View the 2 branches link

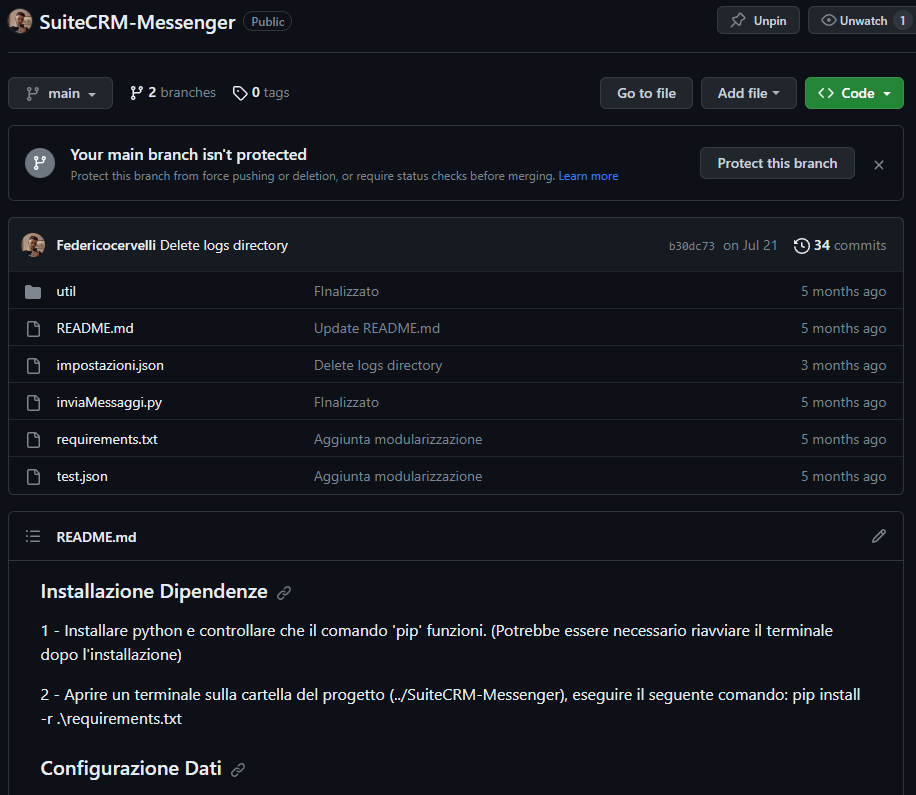click(173, 93)
